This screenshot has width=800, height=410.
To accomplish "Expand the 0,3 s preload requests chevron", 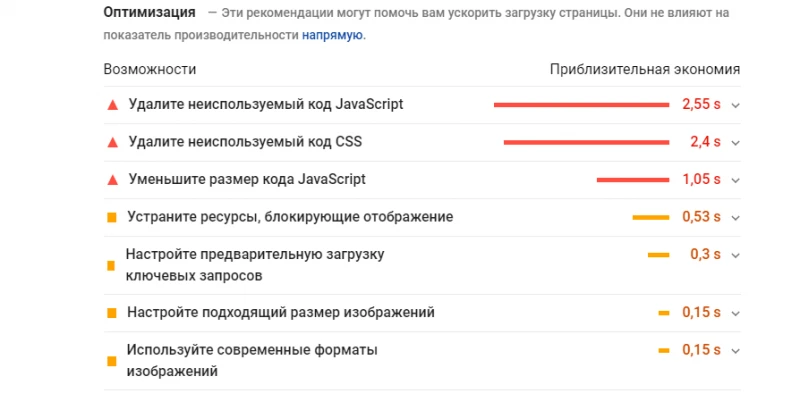I will click(735, 255).
